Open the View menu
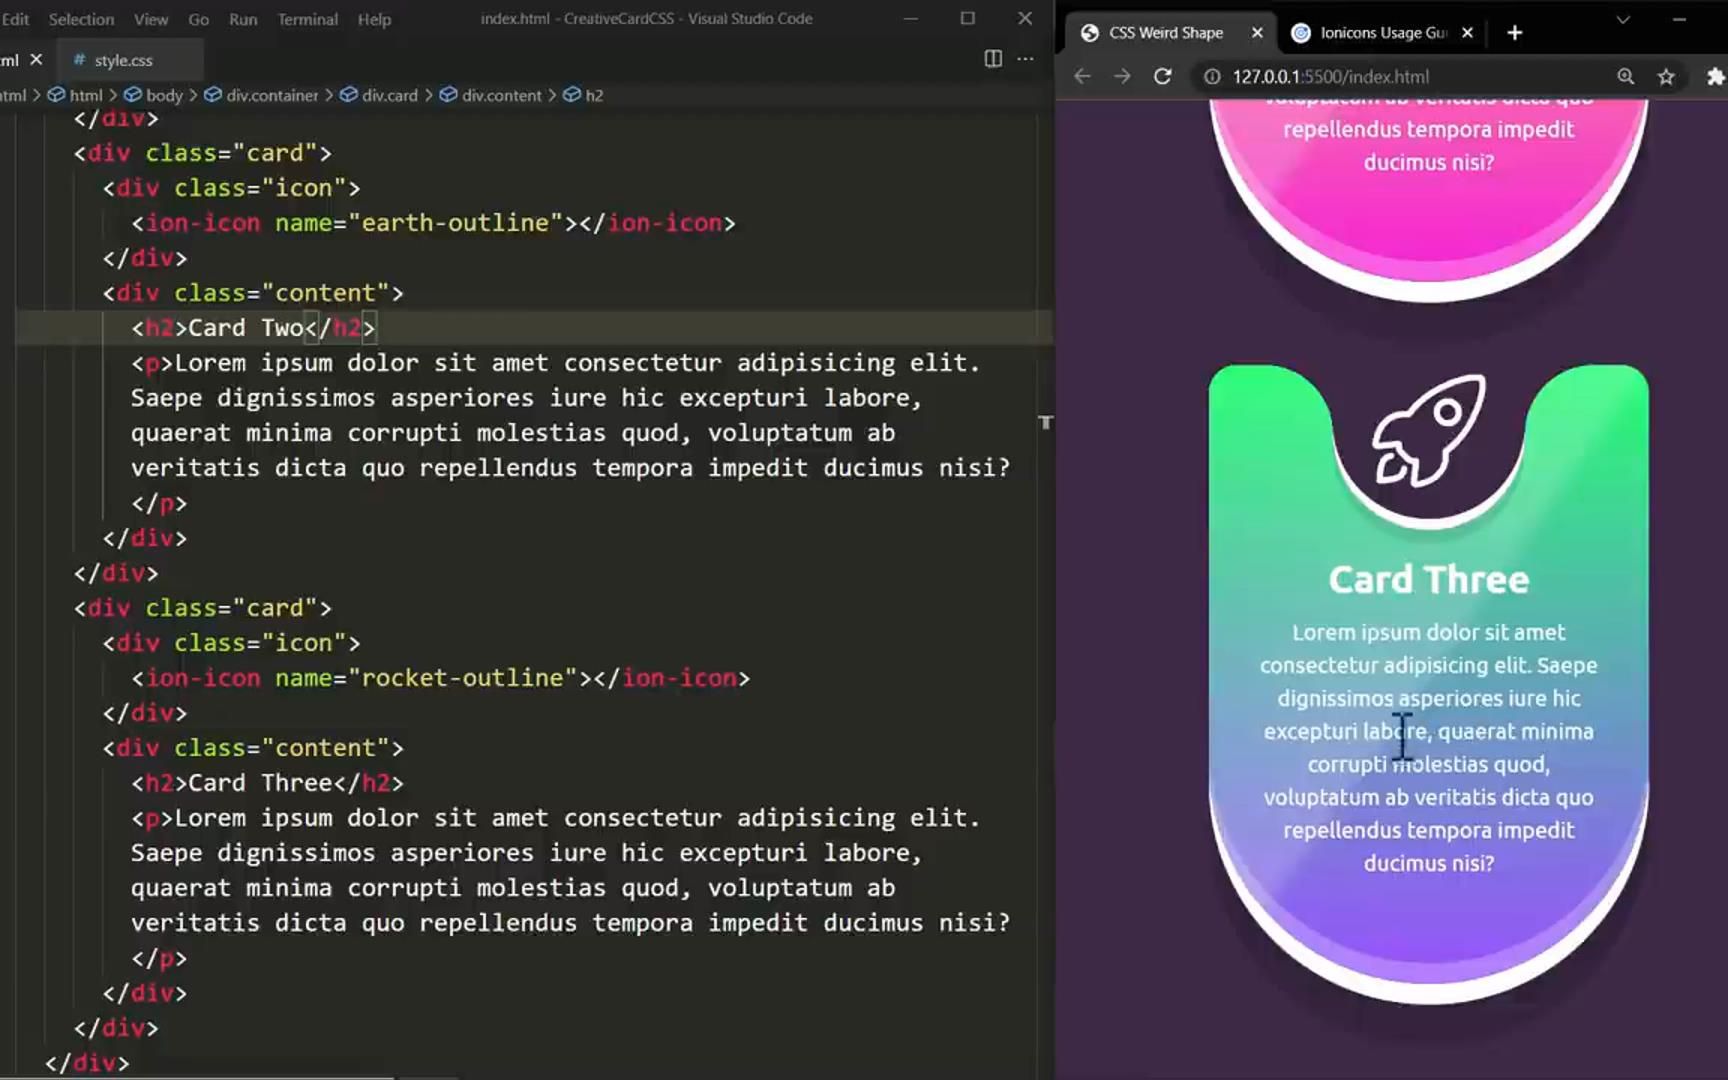Image resolution: width=1728 pixels, height=1080 pixels. click(x=151, y=19)
